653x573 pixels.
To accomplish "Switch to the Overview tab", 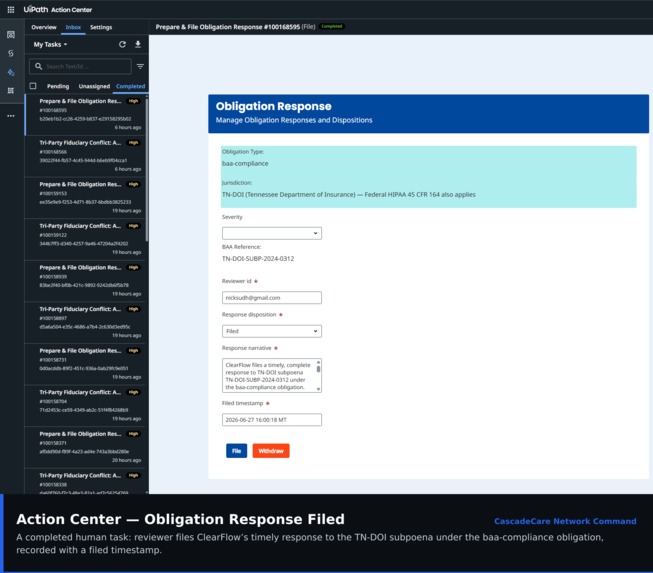I will 44,27.
